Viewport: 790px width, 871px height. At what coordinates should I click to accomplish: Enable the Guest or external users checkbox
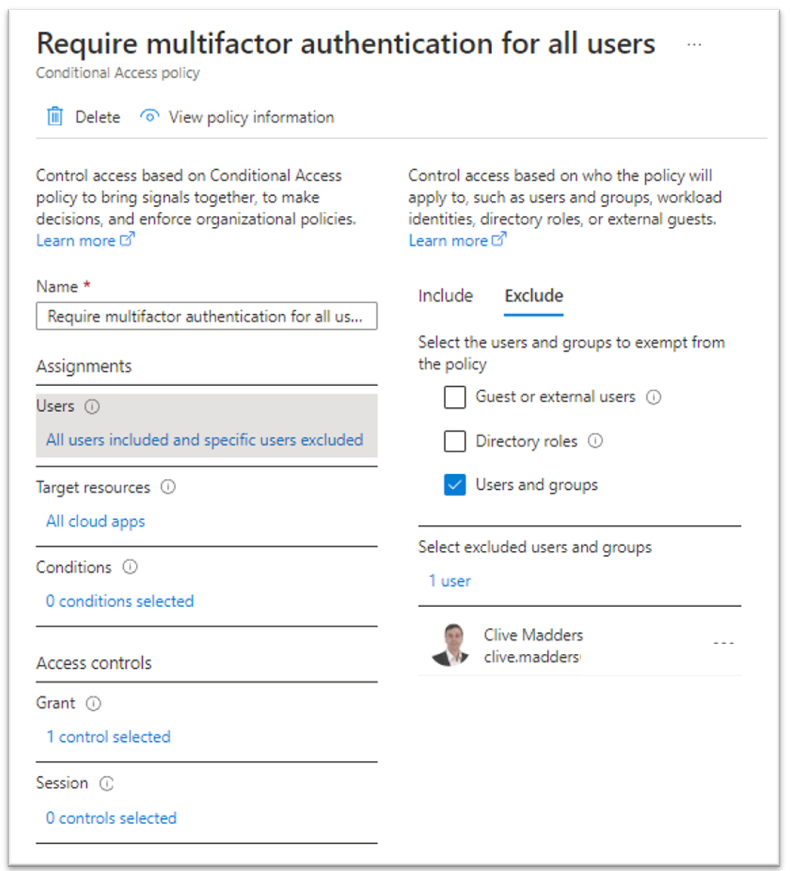pyautogui.click(x=455, y=397)
